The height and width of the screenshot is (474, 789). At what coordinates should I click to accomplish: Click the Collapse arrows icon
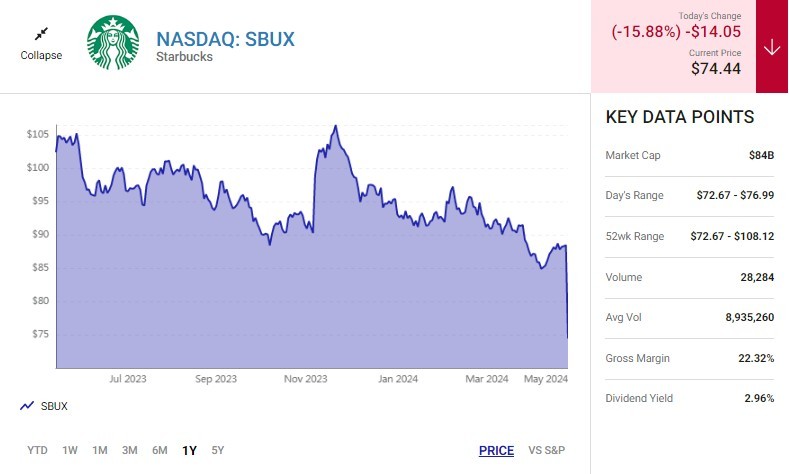coord(41,33)
